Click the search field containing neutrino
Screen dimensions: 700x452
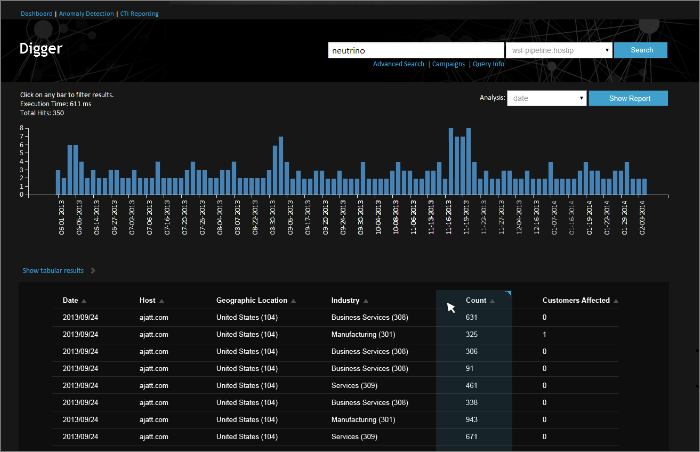coord(415,50)
